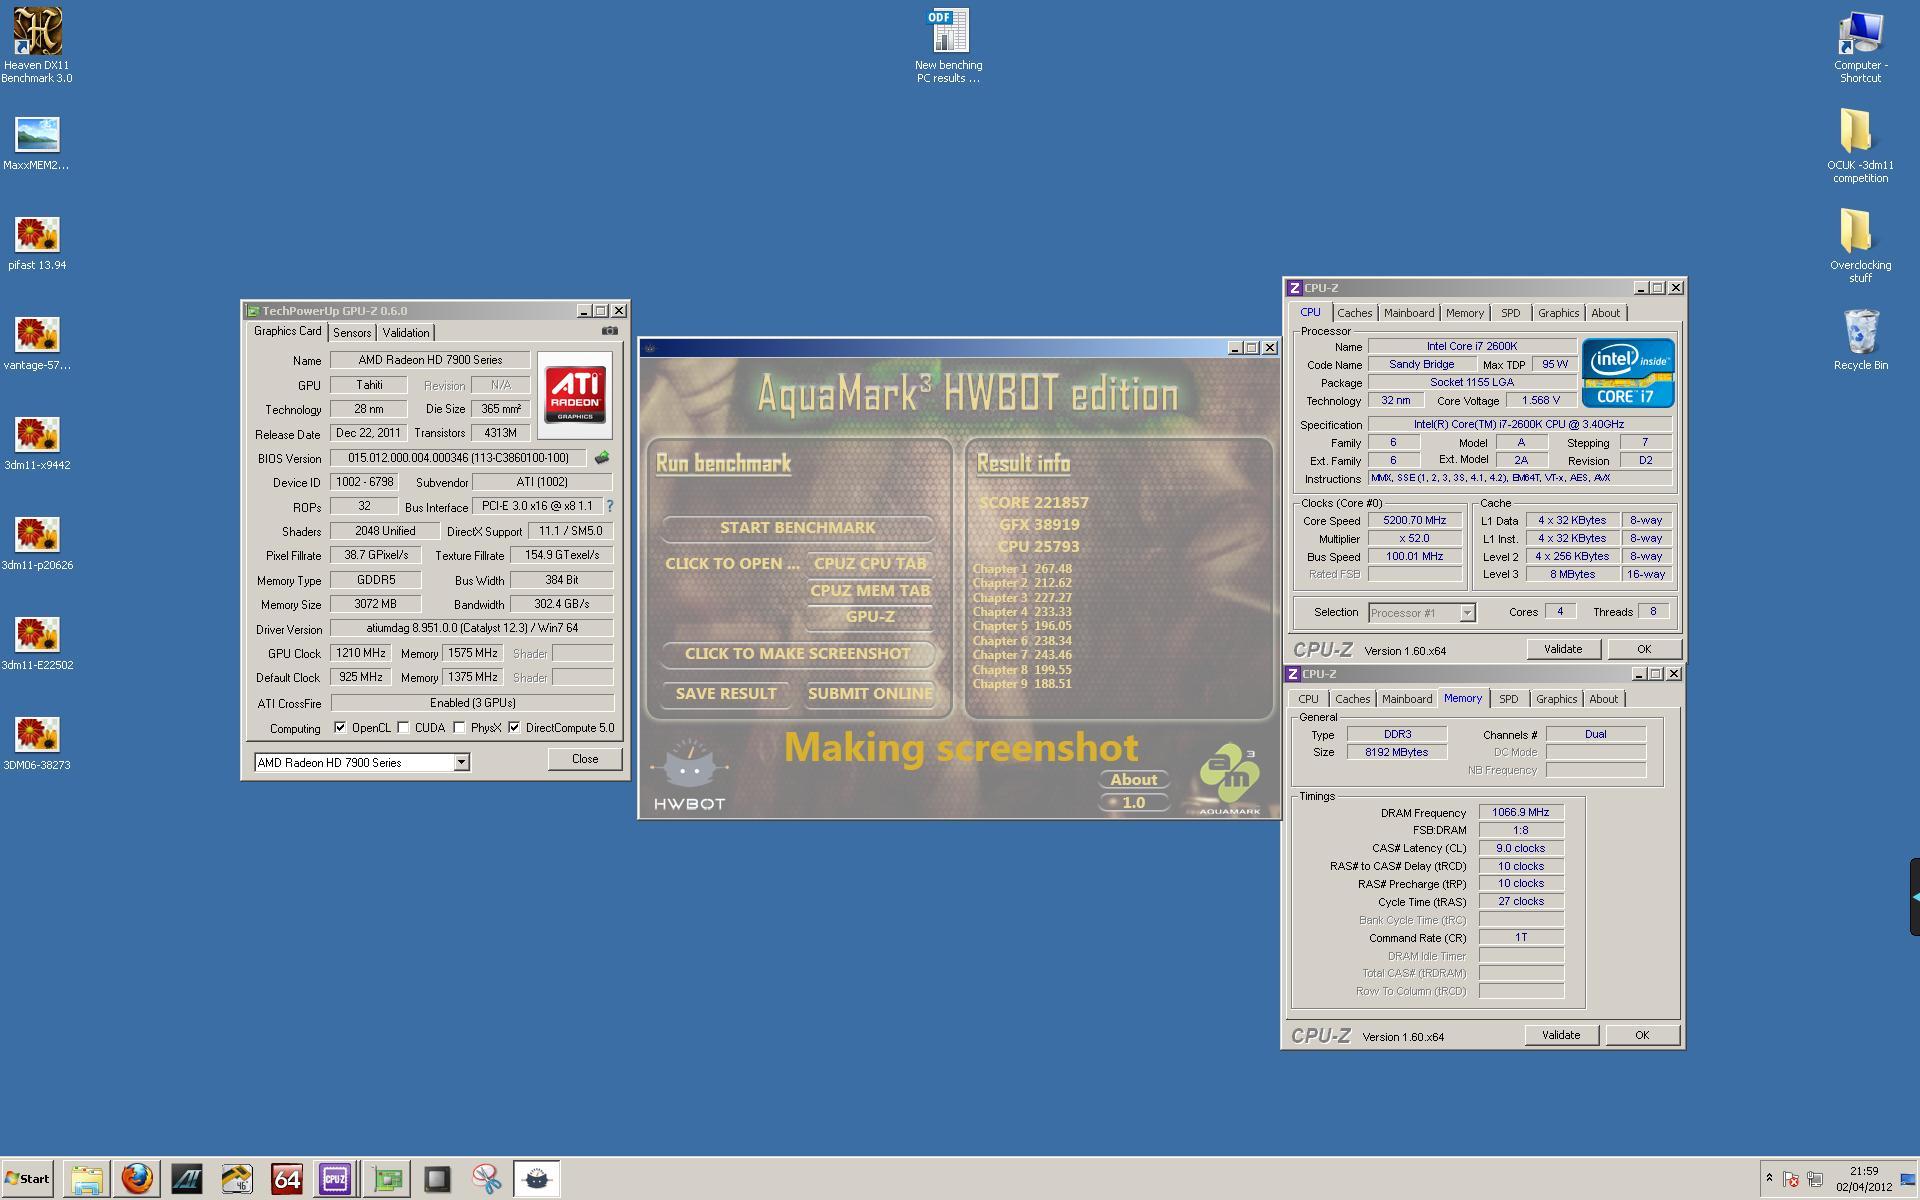Click Validate in upper CPU-Z window

coord(1562,649)
